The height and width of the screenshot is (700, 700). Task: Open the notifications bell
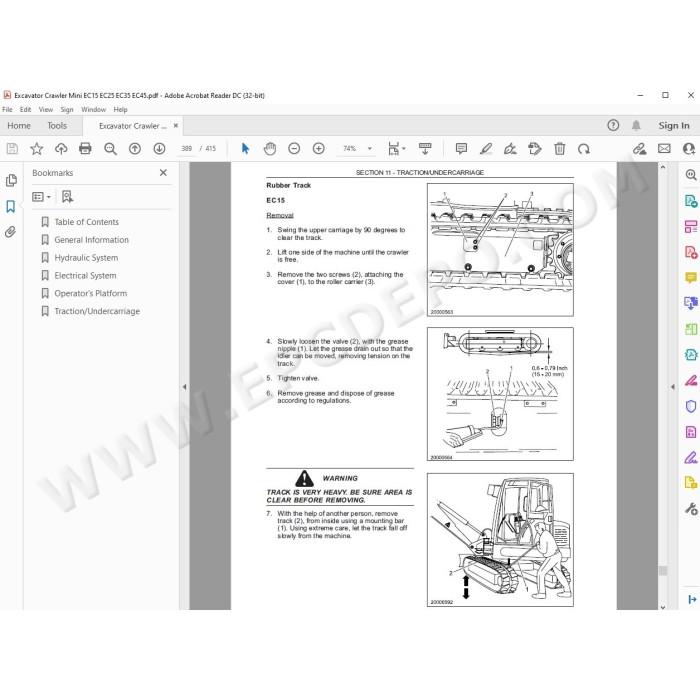click(x=636, y=125)
